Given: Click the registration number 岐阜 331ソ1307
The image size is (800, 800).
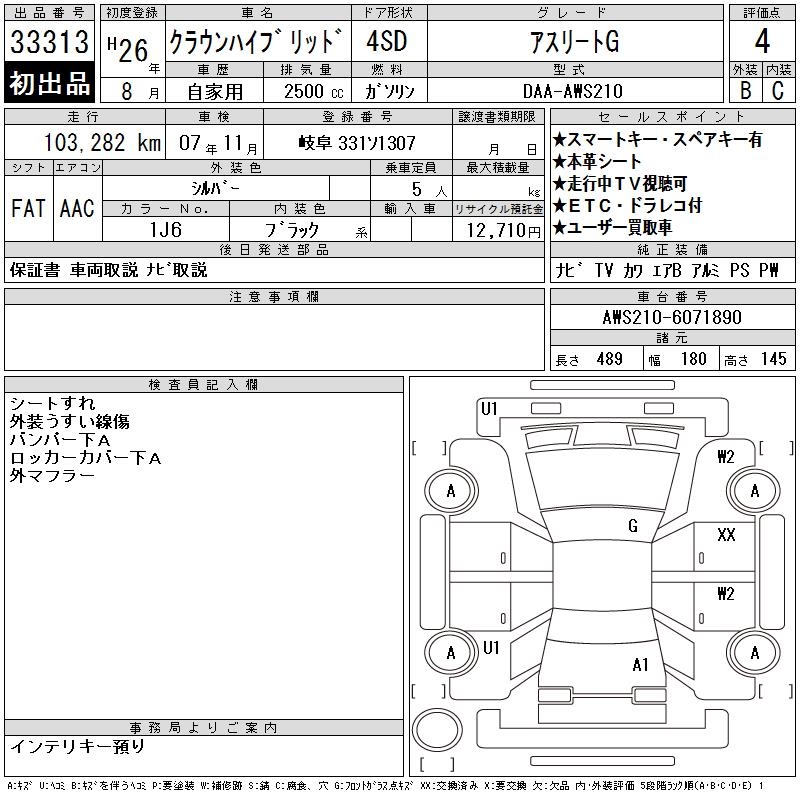Looking at the screenshot, I should coord(357,143).
